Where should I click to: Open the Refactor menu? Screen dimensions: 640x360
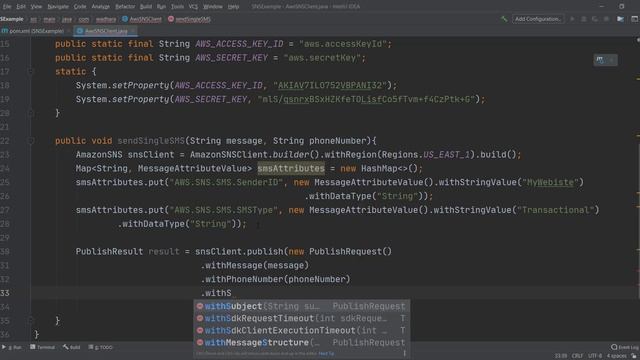coord(125,7)
